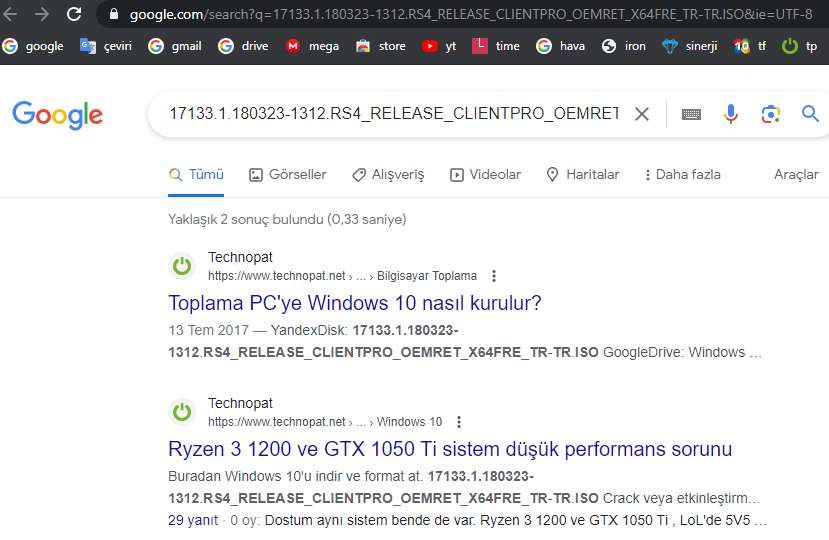
Task: Reload the page with the refresh icon
Action: 74,14
